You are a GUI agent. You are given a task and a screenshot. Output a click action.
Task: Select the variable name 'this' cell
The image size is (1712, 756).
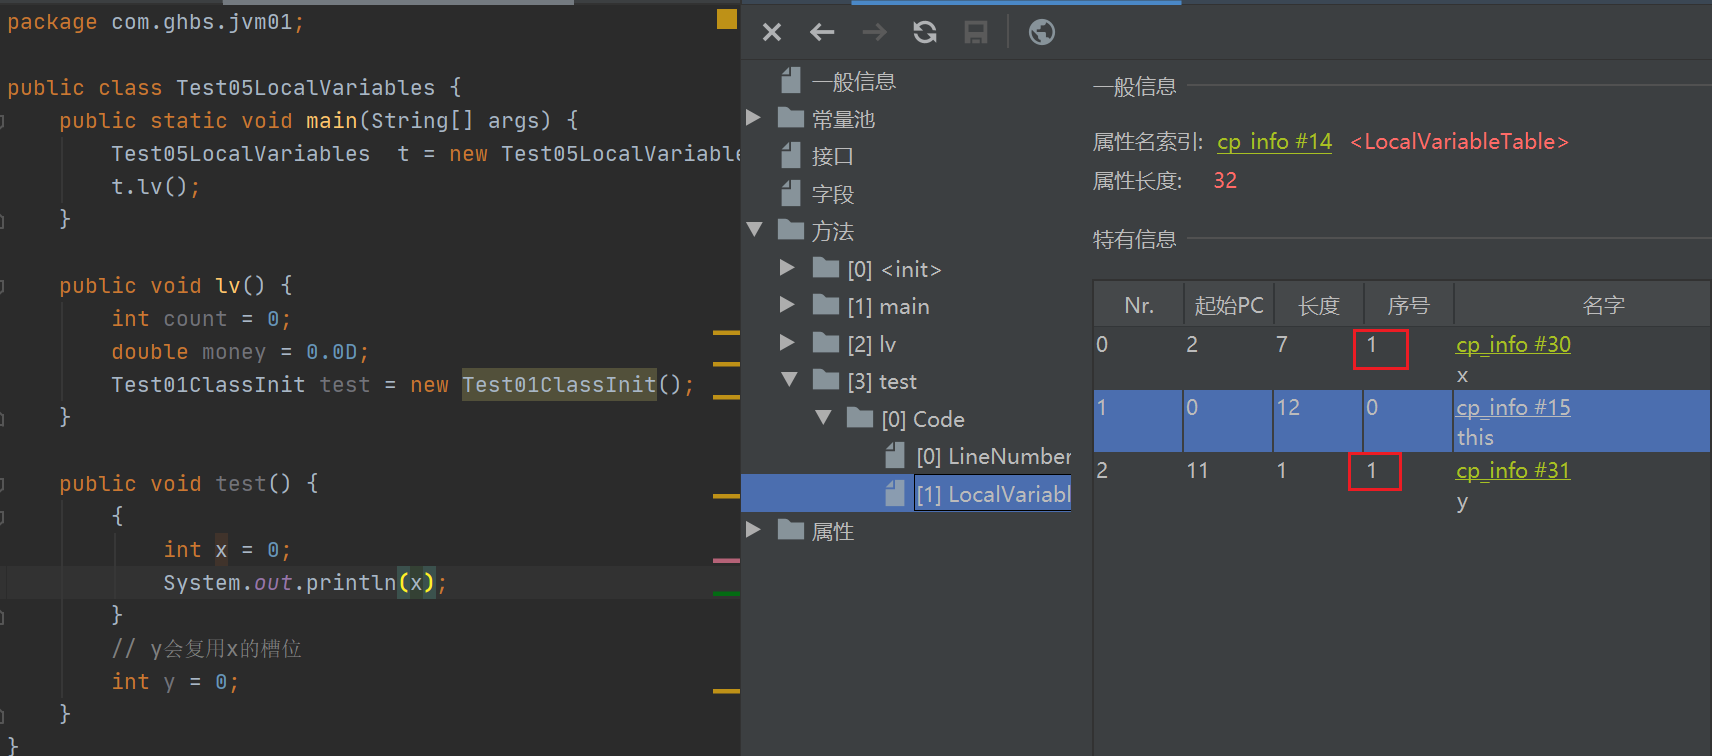[x=1475, y=438]
